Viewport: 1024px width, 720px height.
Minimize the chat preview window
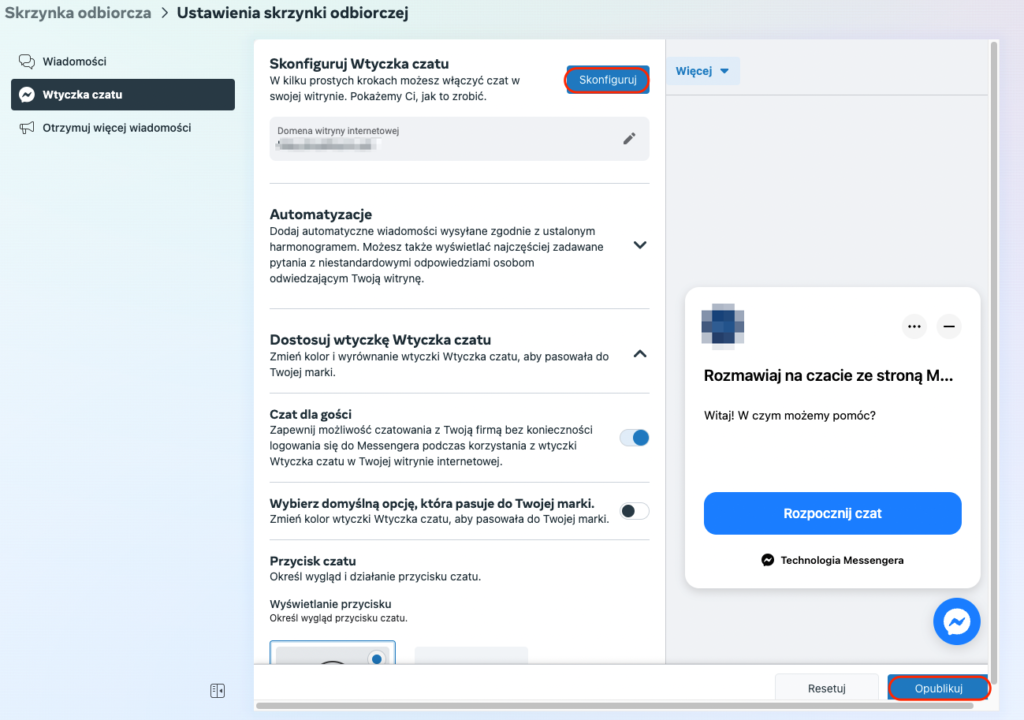[x=949, y=326]
